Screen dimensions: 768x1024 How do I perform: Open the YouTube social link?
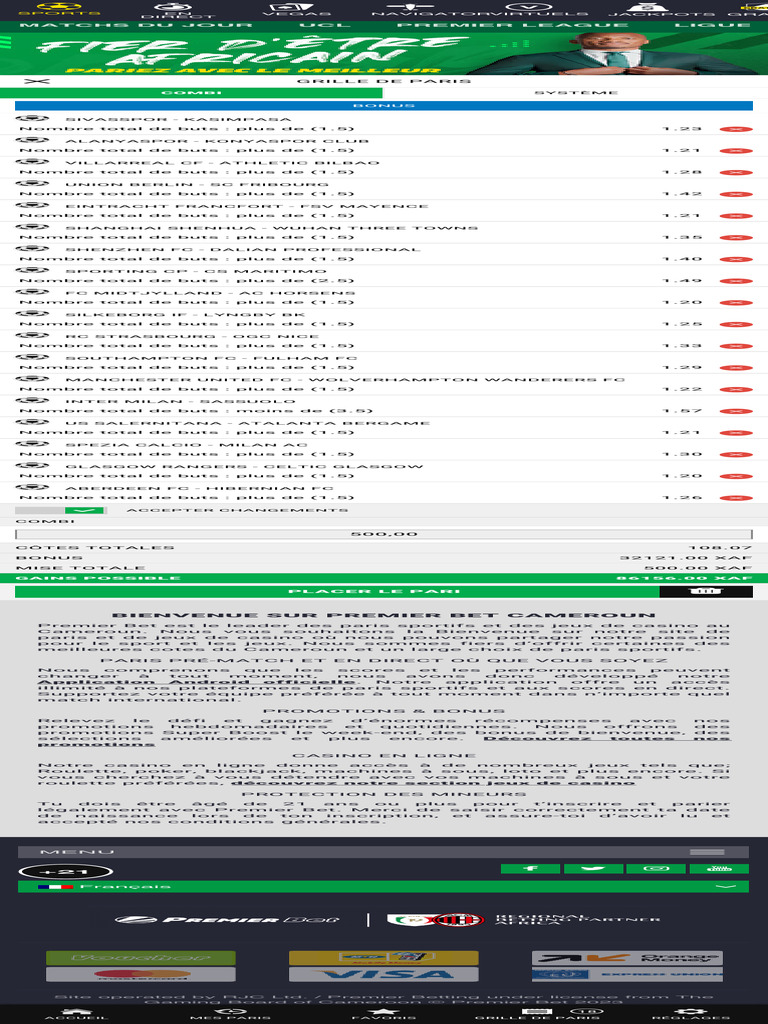[719, 869]
